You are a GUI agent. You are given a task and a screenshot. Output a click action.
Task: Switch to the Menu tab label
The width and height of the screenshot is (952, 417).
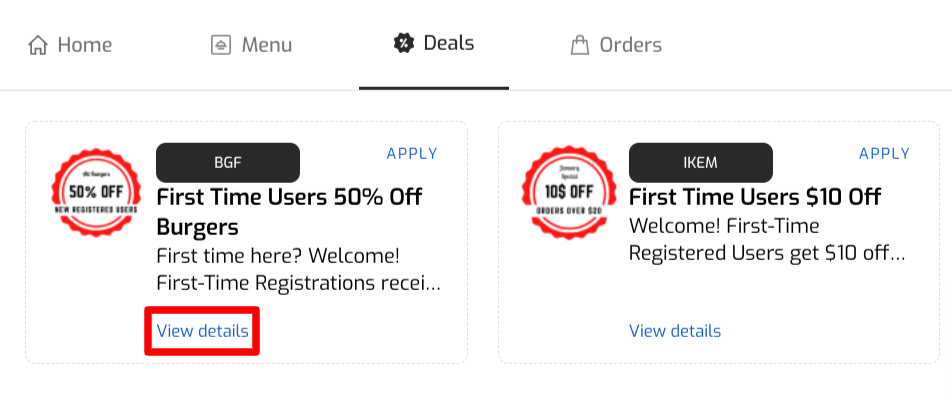267,45
